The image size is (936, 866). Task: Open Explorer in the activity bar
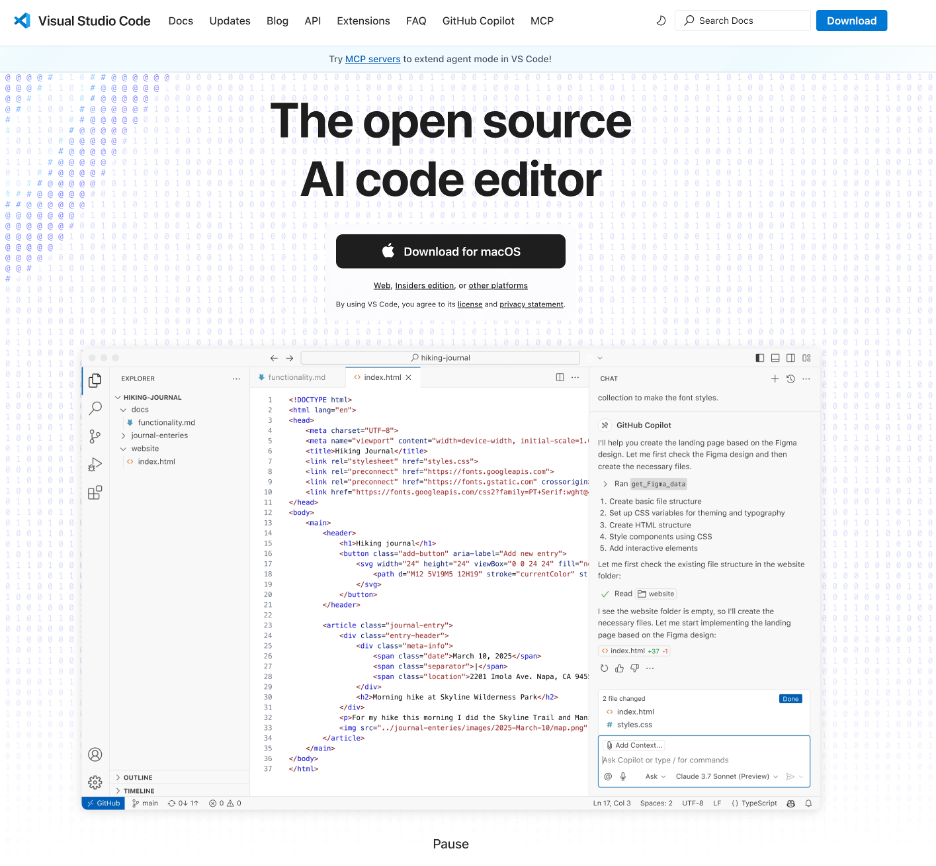95,380
